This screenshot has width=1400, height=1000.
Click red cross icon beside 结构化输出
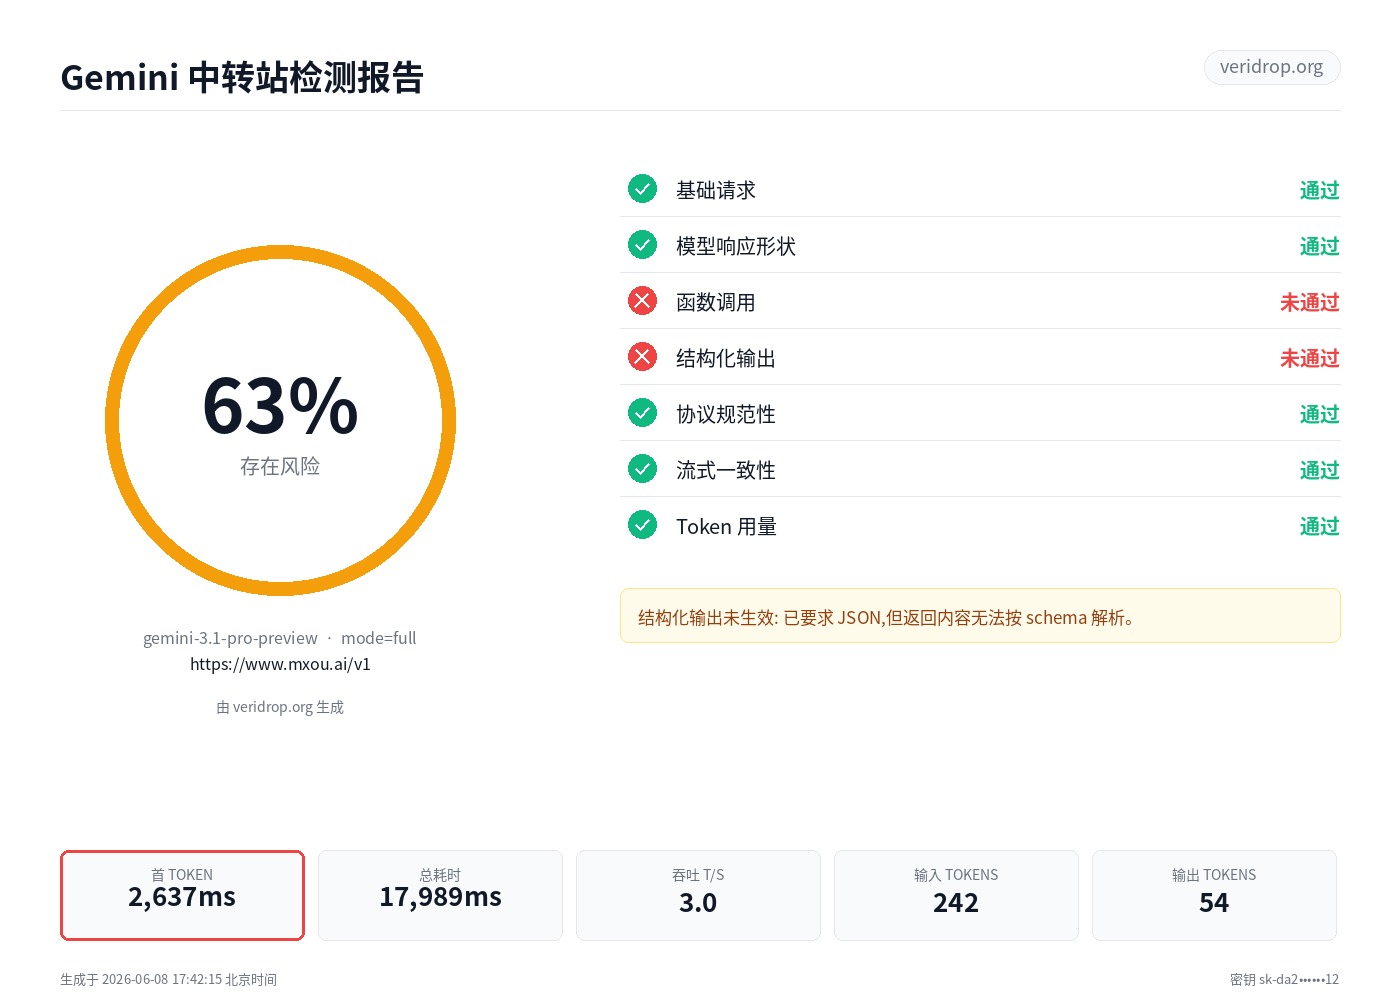coord(642,357)
